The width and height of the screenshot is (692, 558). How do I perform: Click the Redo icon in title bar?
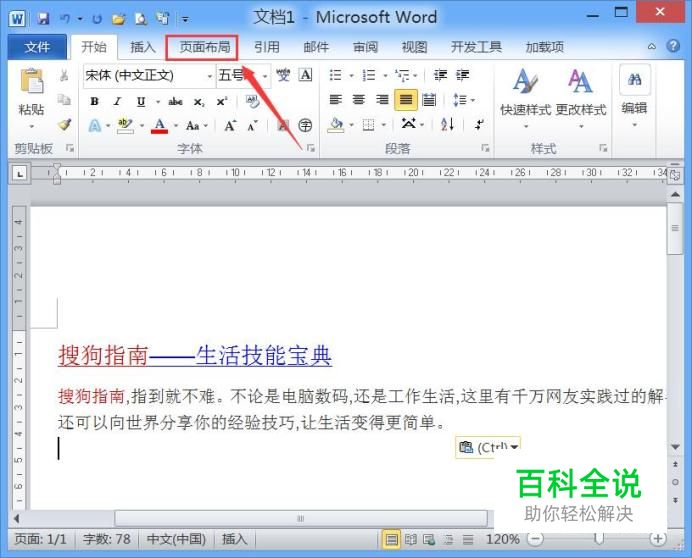[x=97, y=19]
